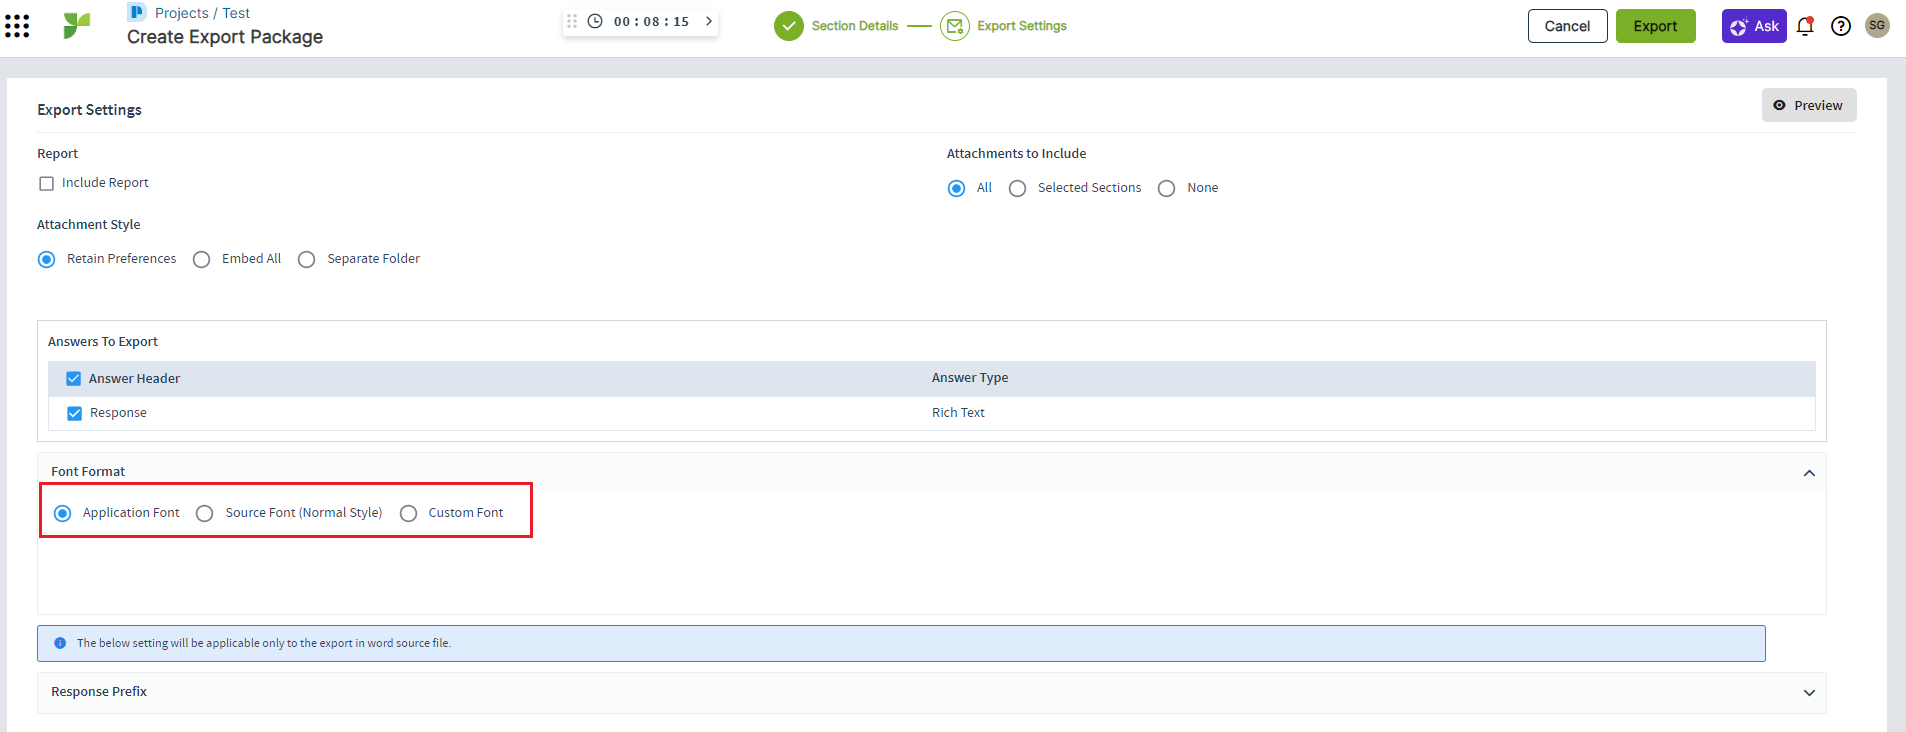Open the apps grid launcher
The height and width of the screenshot is (732, 1906).
[17, 26]
